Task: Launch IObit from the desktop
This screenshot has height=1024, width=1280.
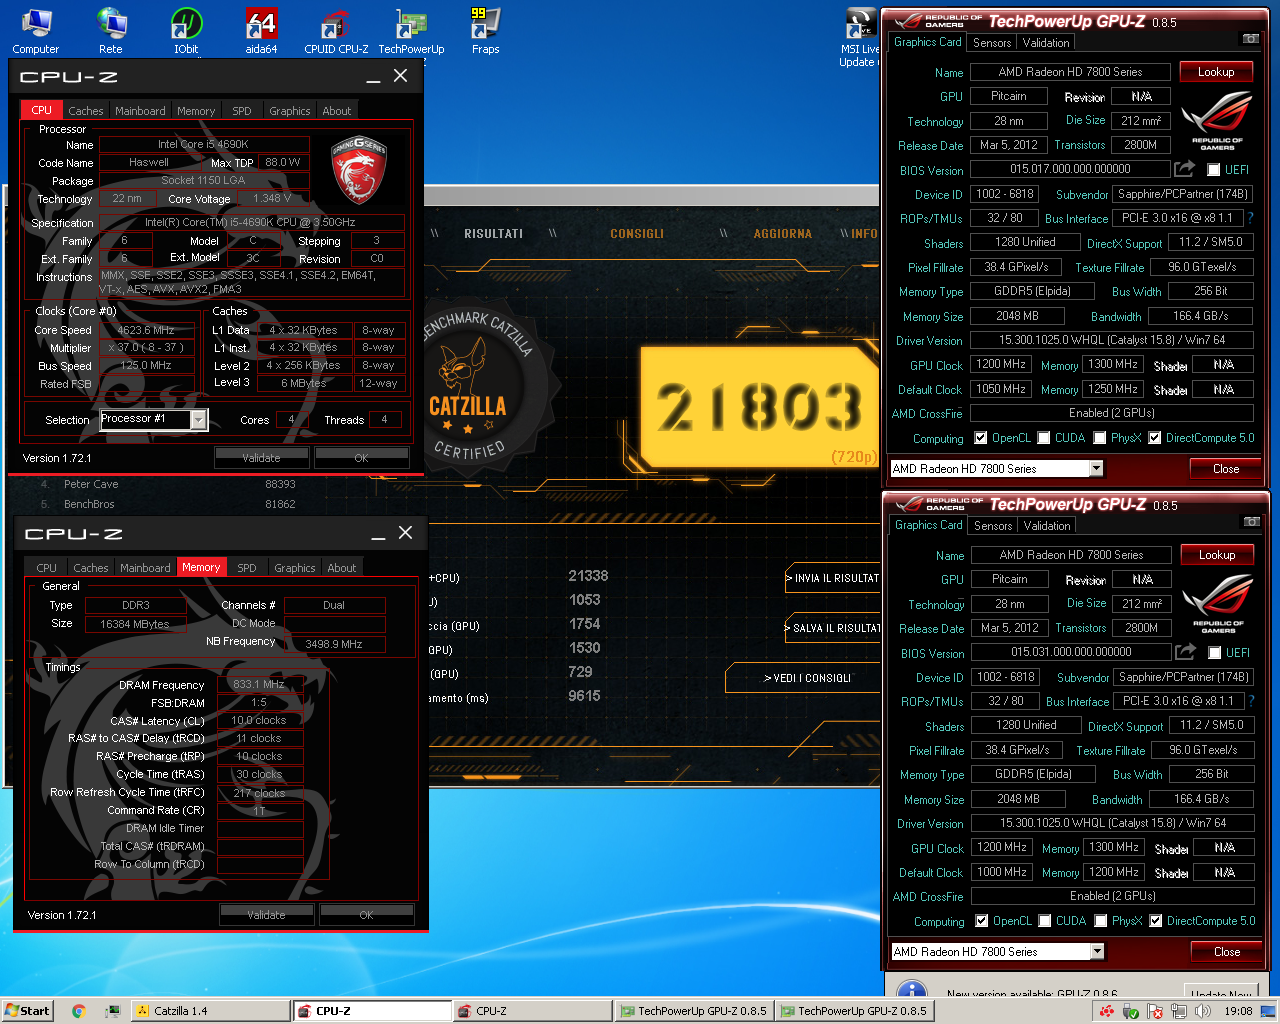Action: [186, 30]
